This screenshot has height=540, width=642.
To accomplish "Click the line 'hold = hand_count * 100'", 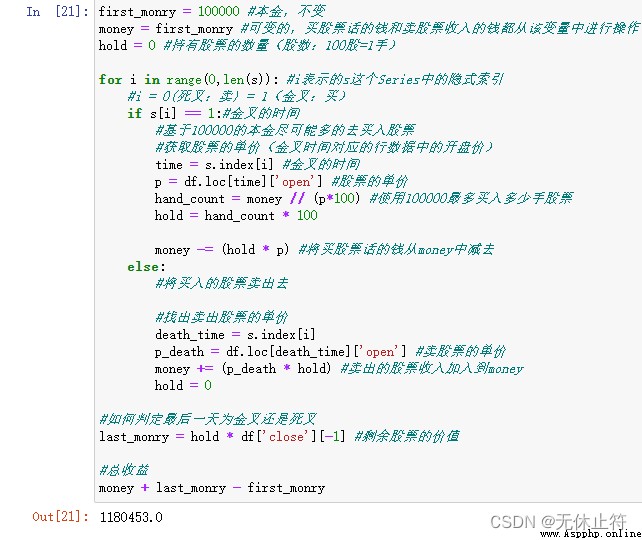I will click(236, 215).
